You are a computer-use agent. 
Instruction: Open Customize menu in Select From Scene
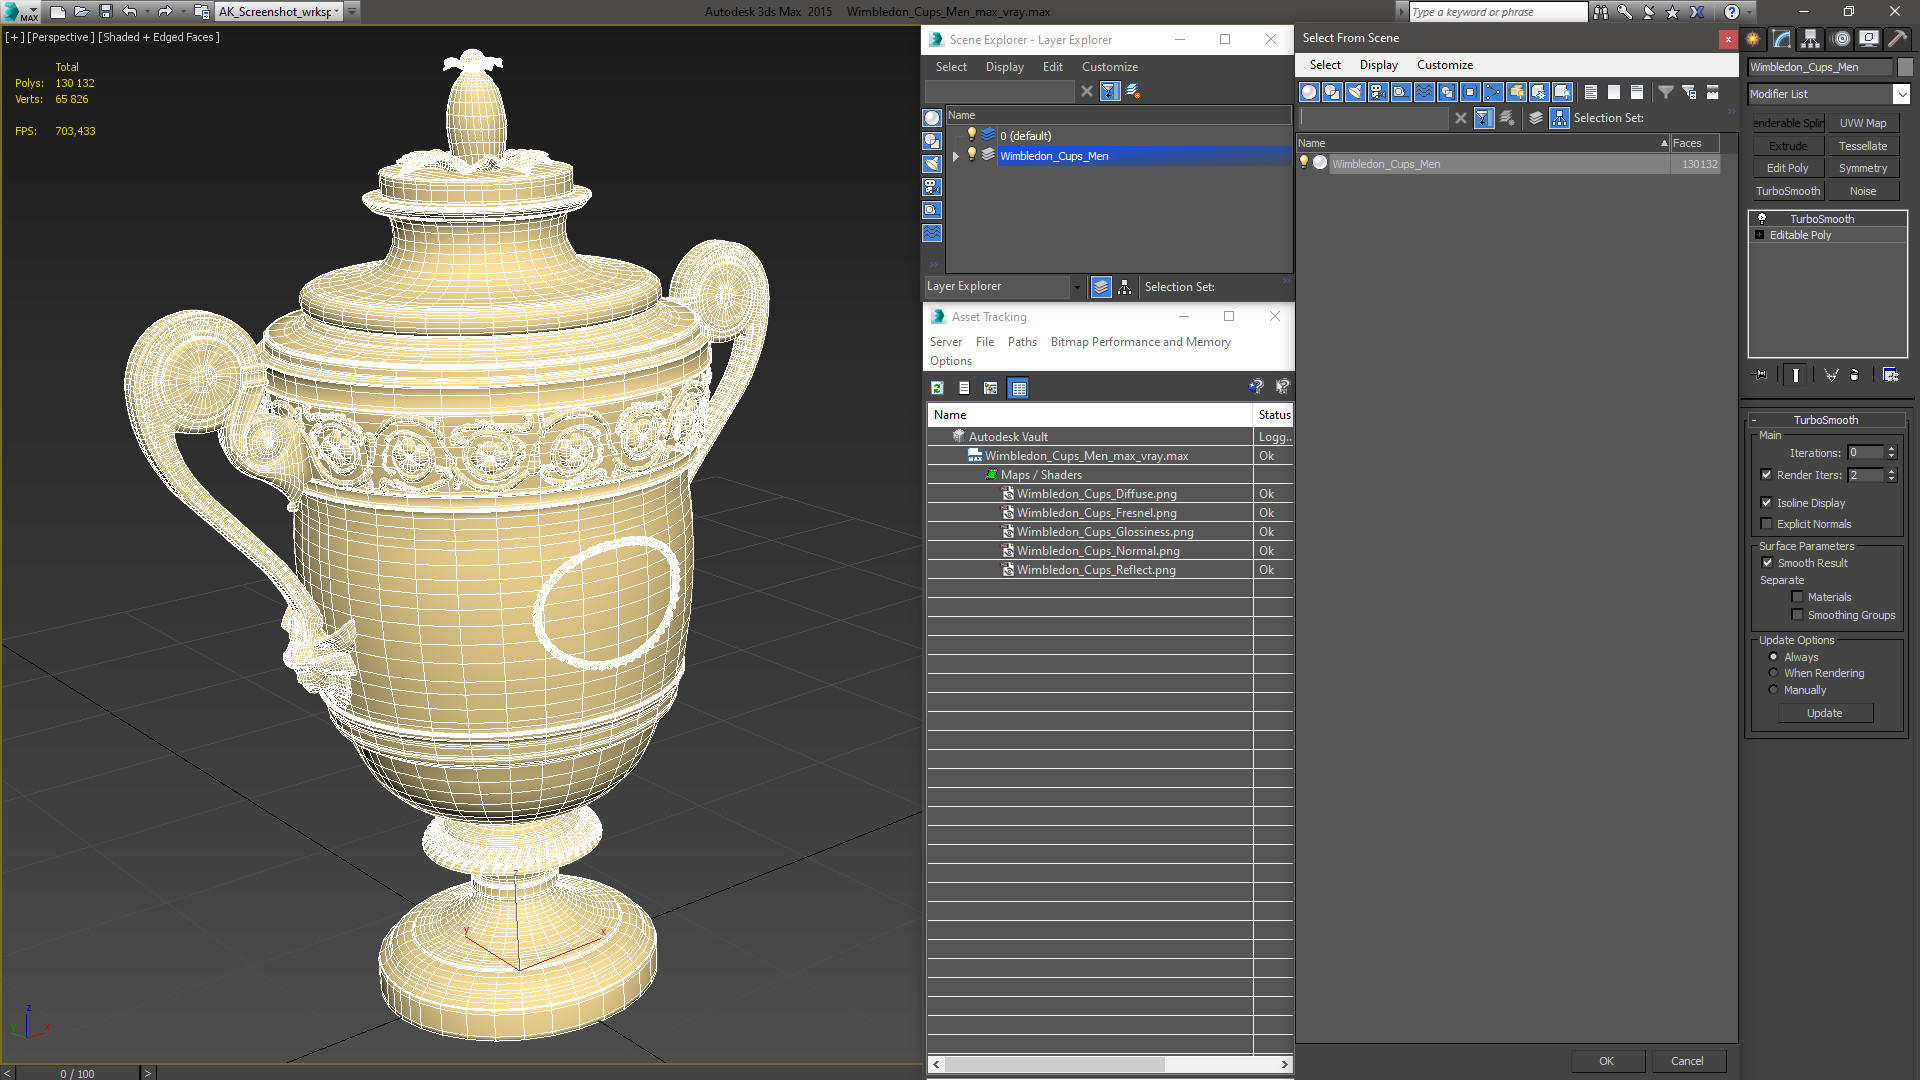(1444, 65)
